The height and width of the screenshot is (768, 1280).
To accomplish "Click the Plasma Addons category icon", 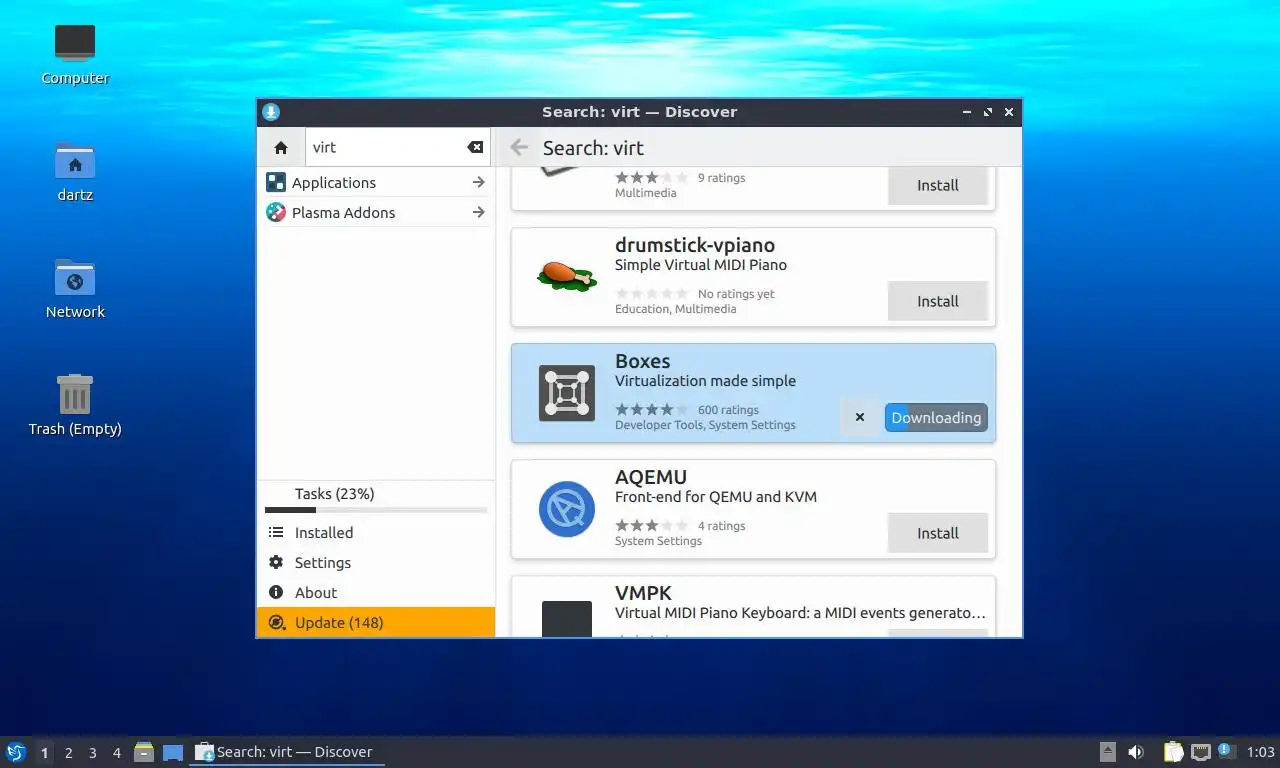I will (276, 212).
